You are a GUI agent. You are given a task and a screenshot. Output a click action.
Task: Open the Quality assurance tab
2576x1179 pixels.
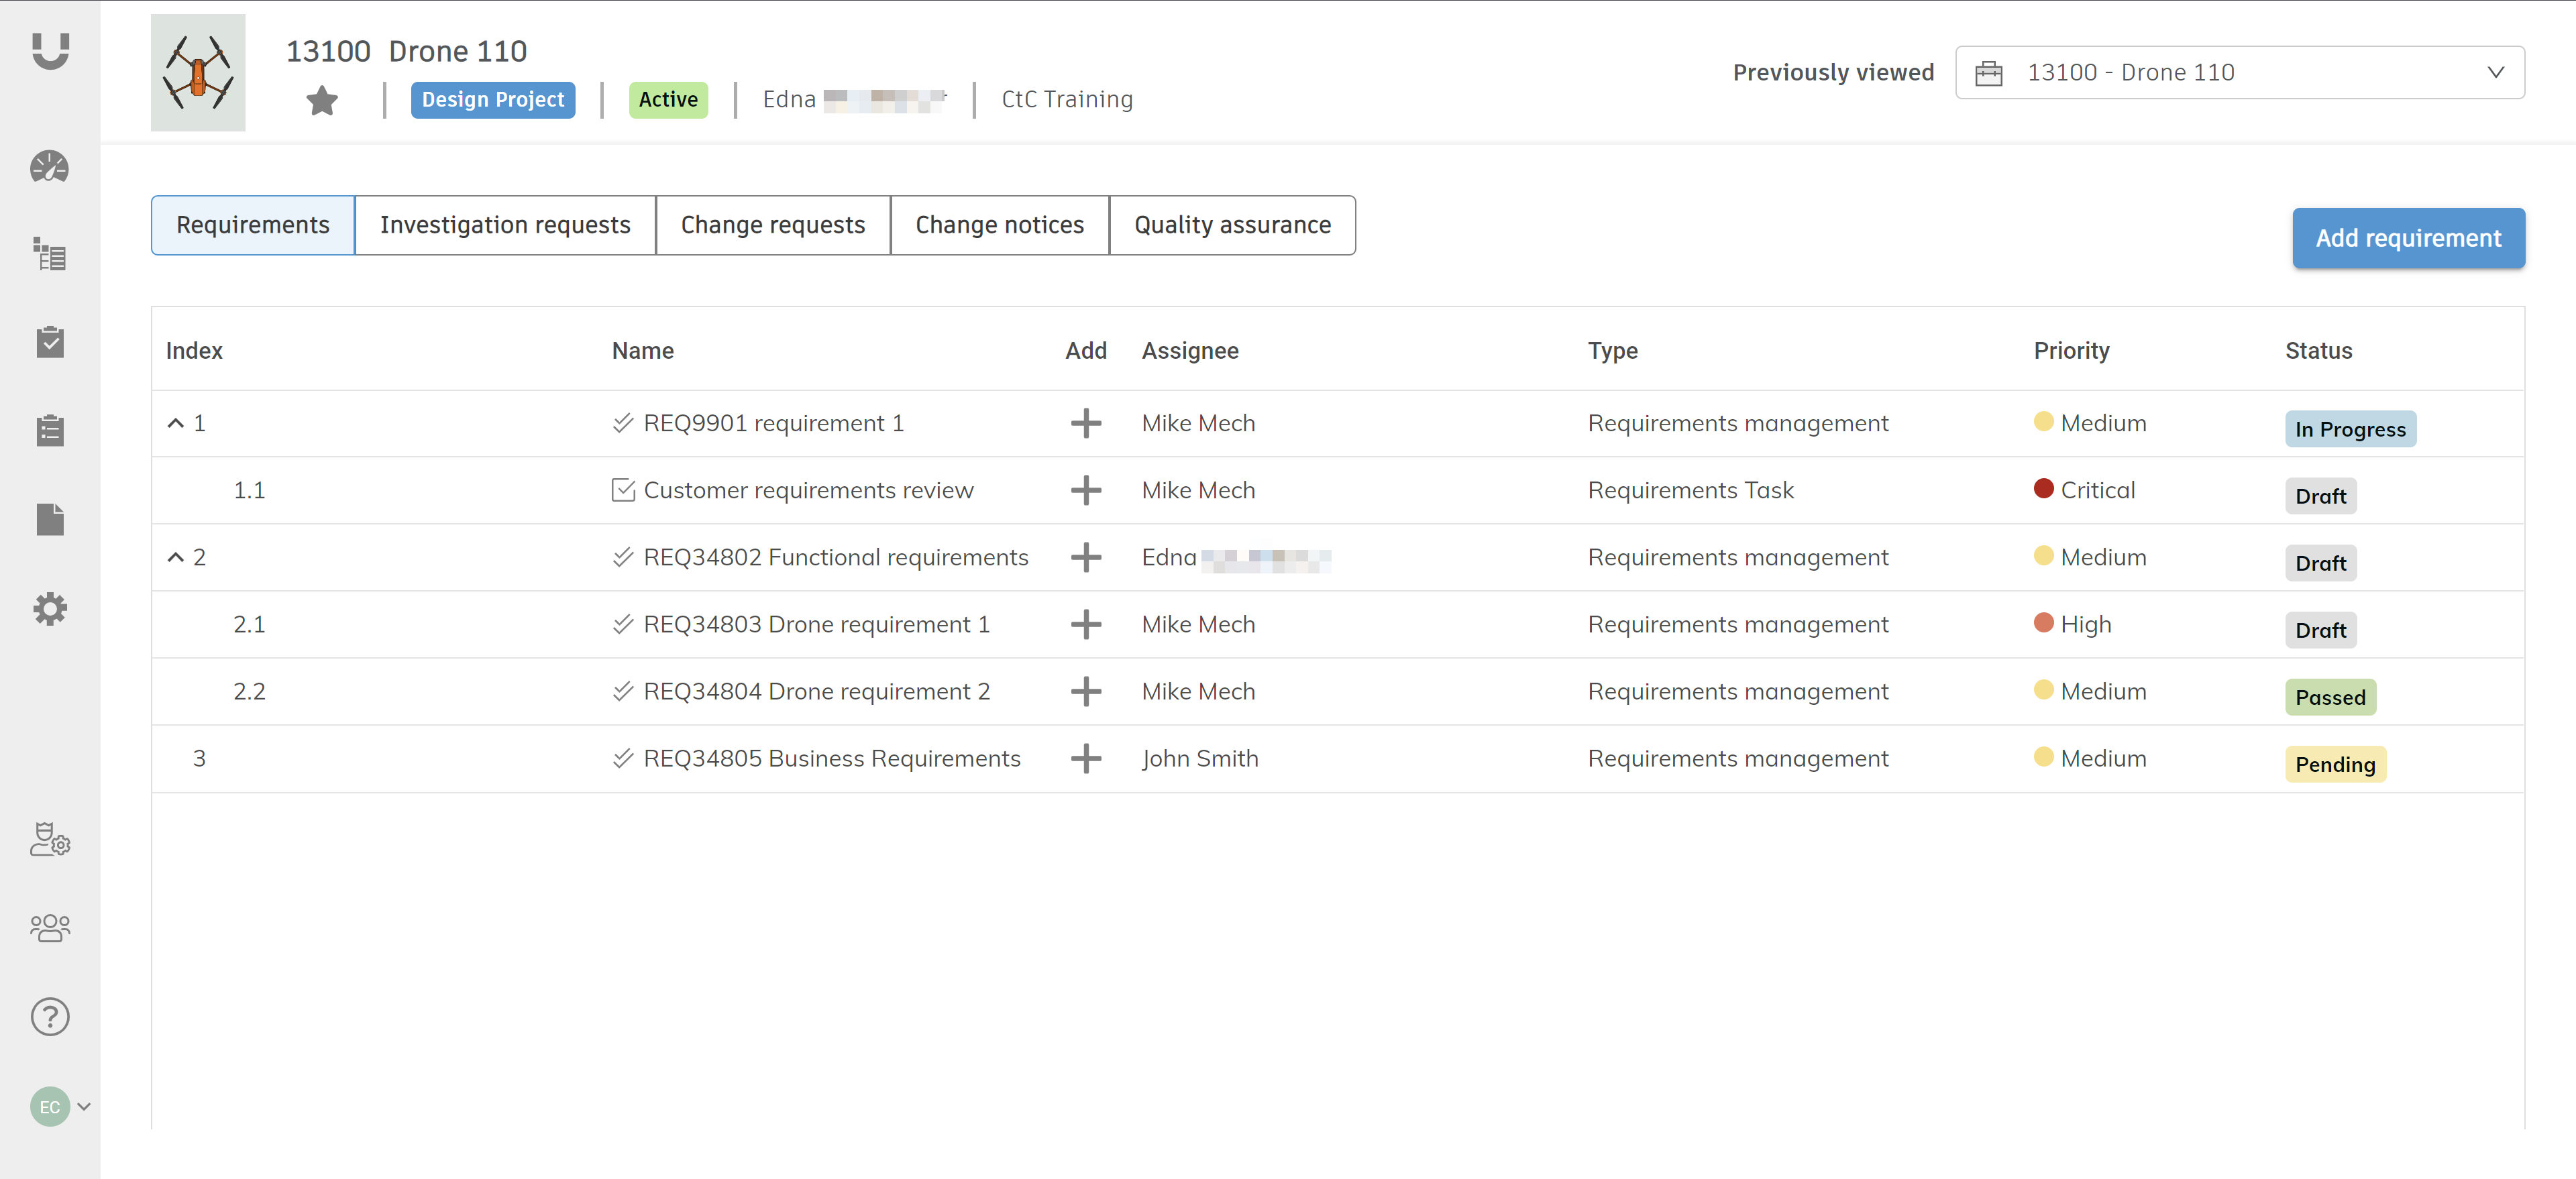tap(1232, 225)
